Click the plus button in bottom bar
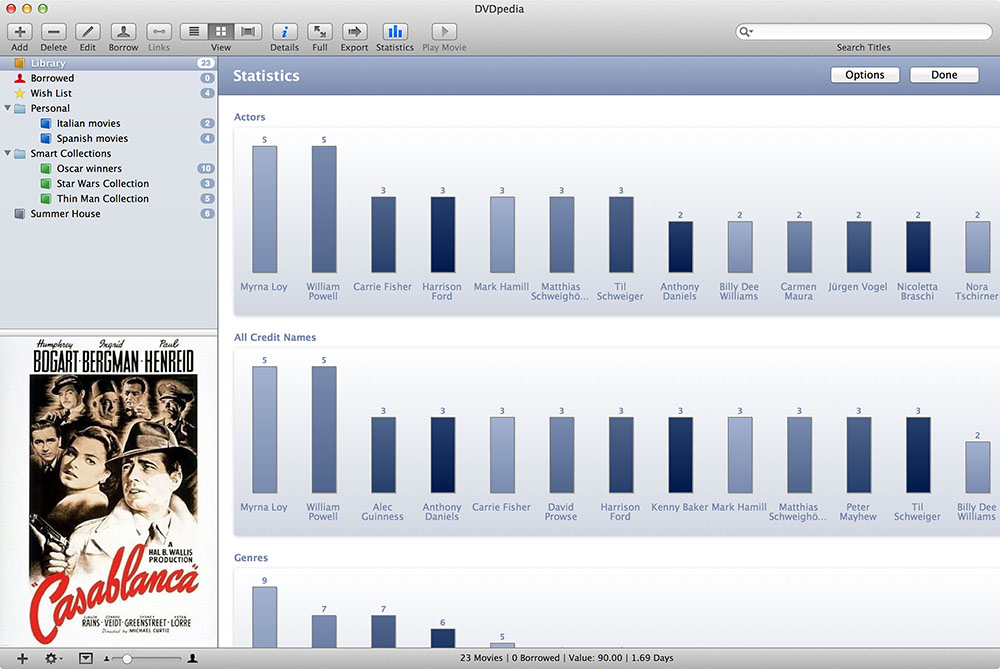Screen dimensions: 1000x669 tap(22, 658)
